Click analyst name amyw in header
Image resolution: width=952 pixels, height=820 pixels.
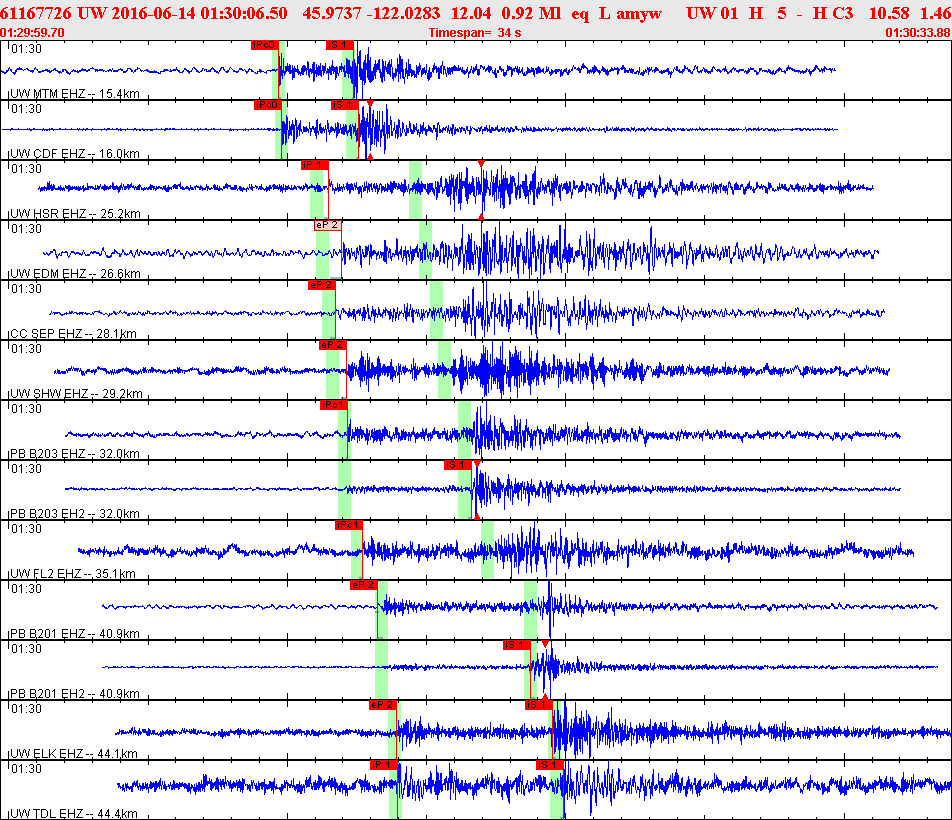pos(639,13)
